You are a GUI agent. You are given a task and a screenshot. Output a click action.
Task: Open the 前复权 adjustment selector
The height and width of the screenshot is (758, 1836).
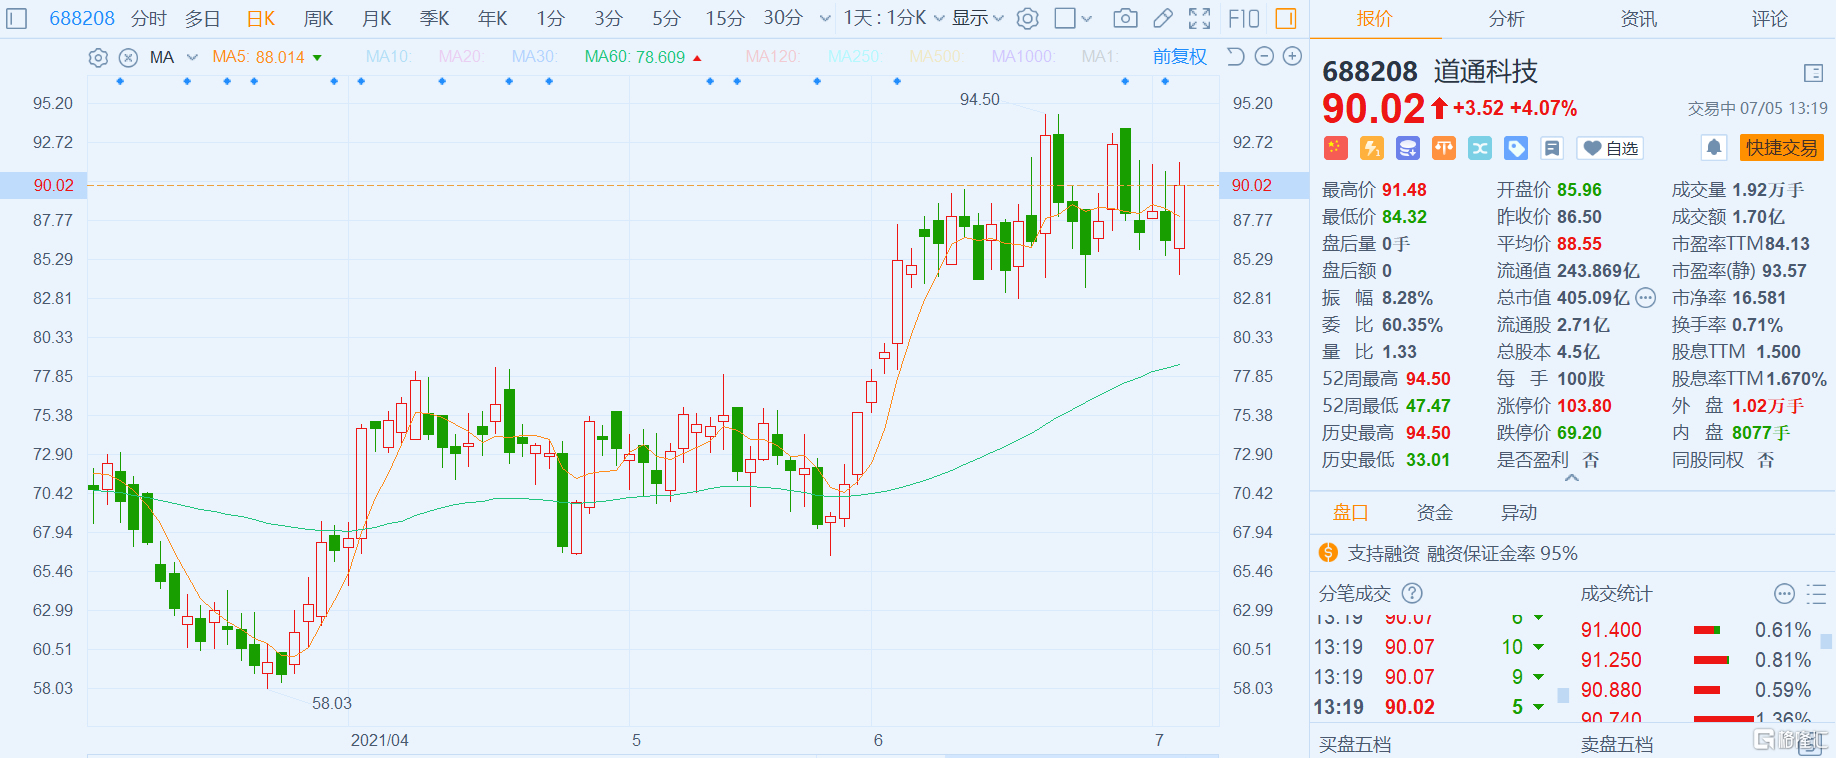(x=1180, y=57)
